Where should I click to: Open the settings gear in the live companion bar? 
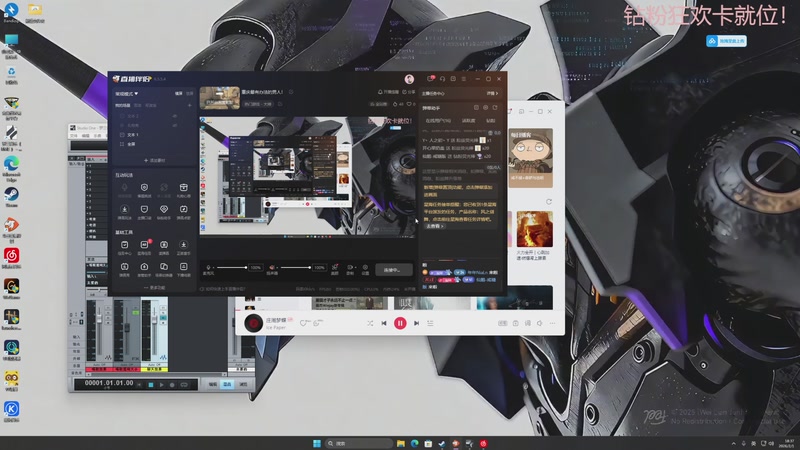tap(365, 267)
